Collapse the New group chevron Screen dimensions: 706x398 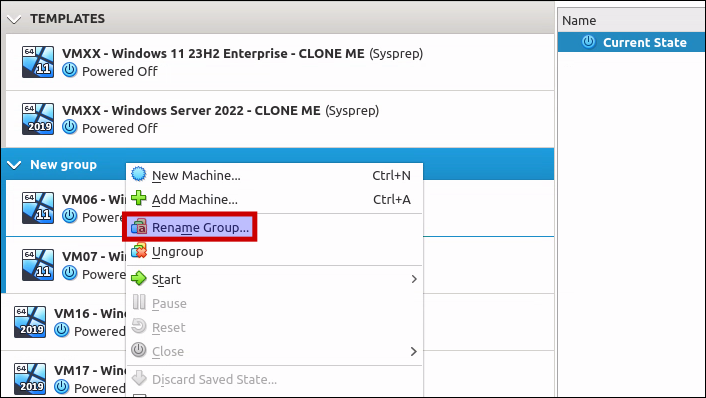(14, 165)
